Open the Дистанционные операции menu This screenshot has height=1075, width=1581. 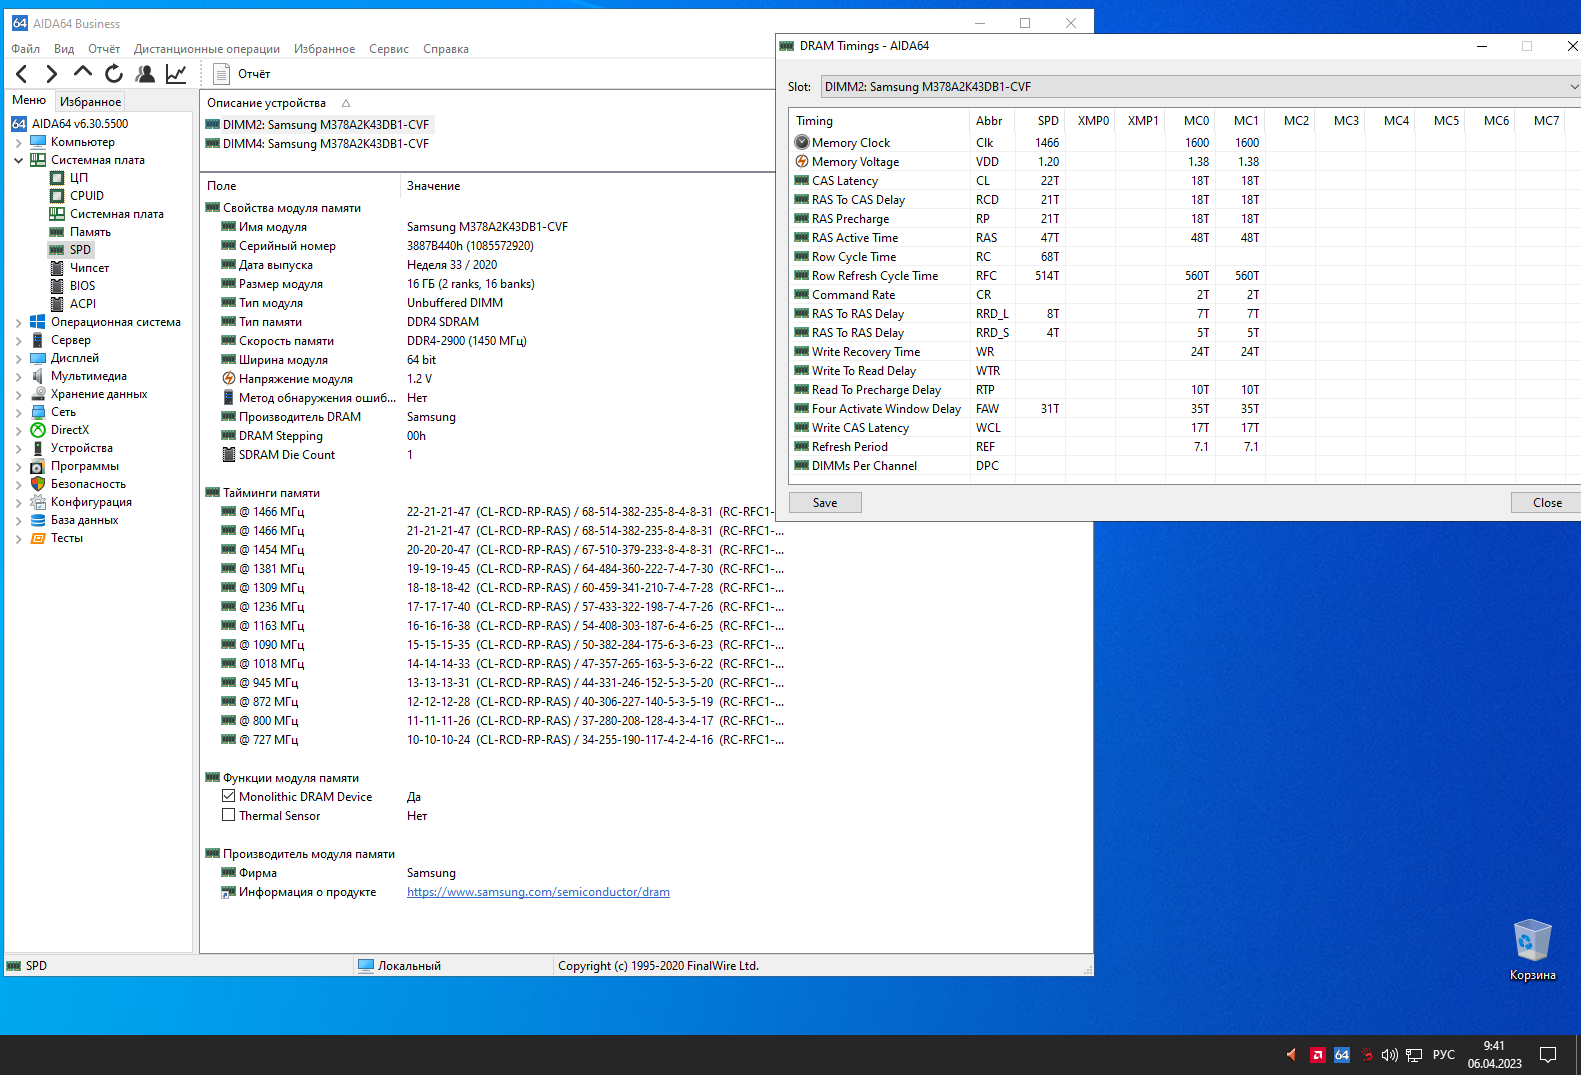(x=207, y=49)
